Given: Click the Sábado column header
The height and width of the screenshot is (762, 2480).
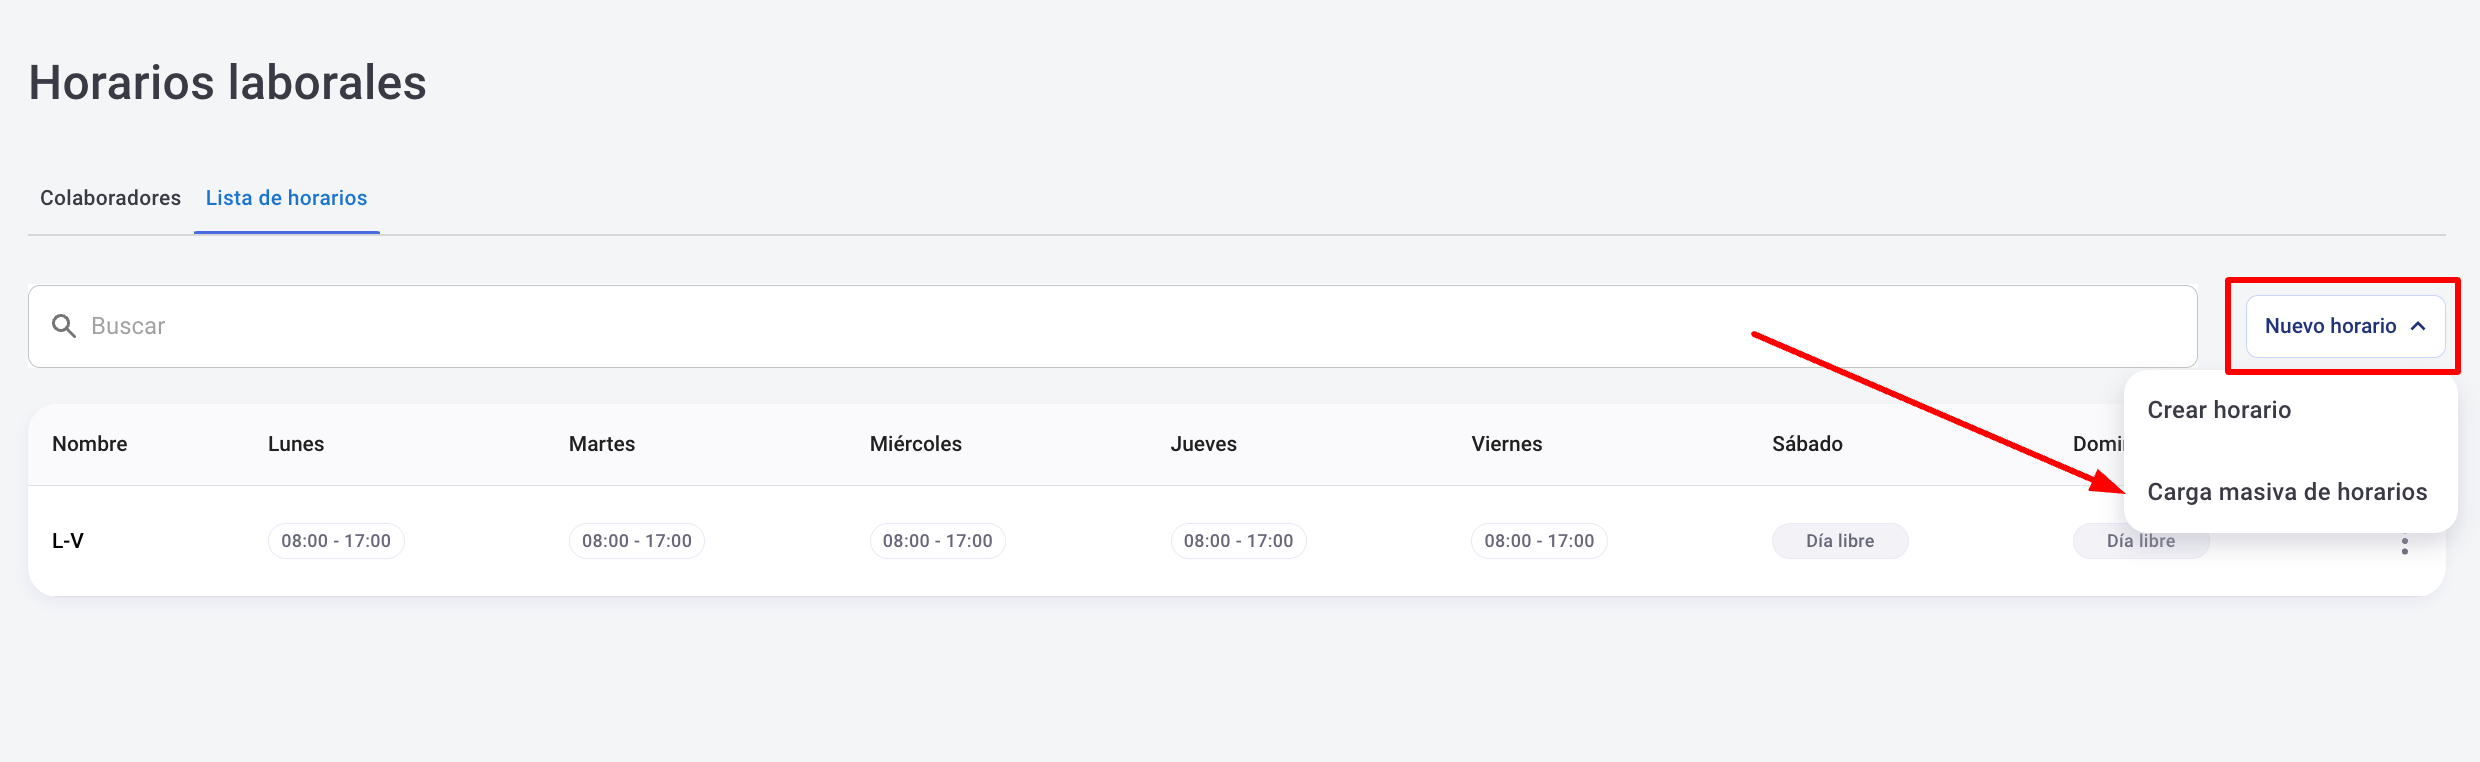Looking at the screenshot, I should point(1807,444).
